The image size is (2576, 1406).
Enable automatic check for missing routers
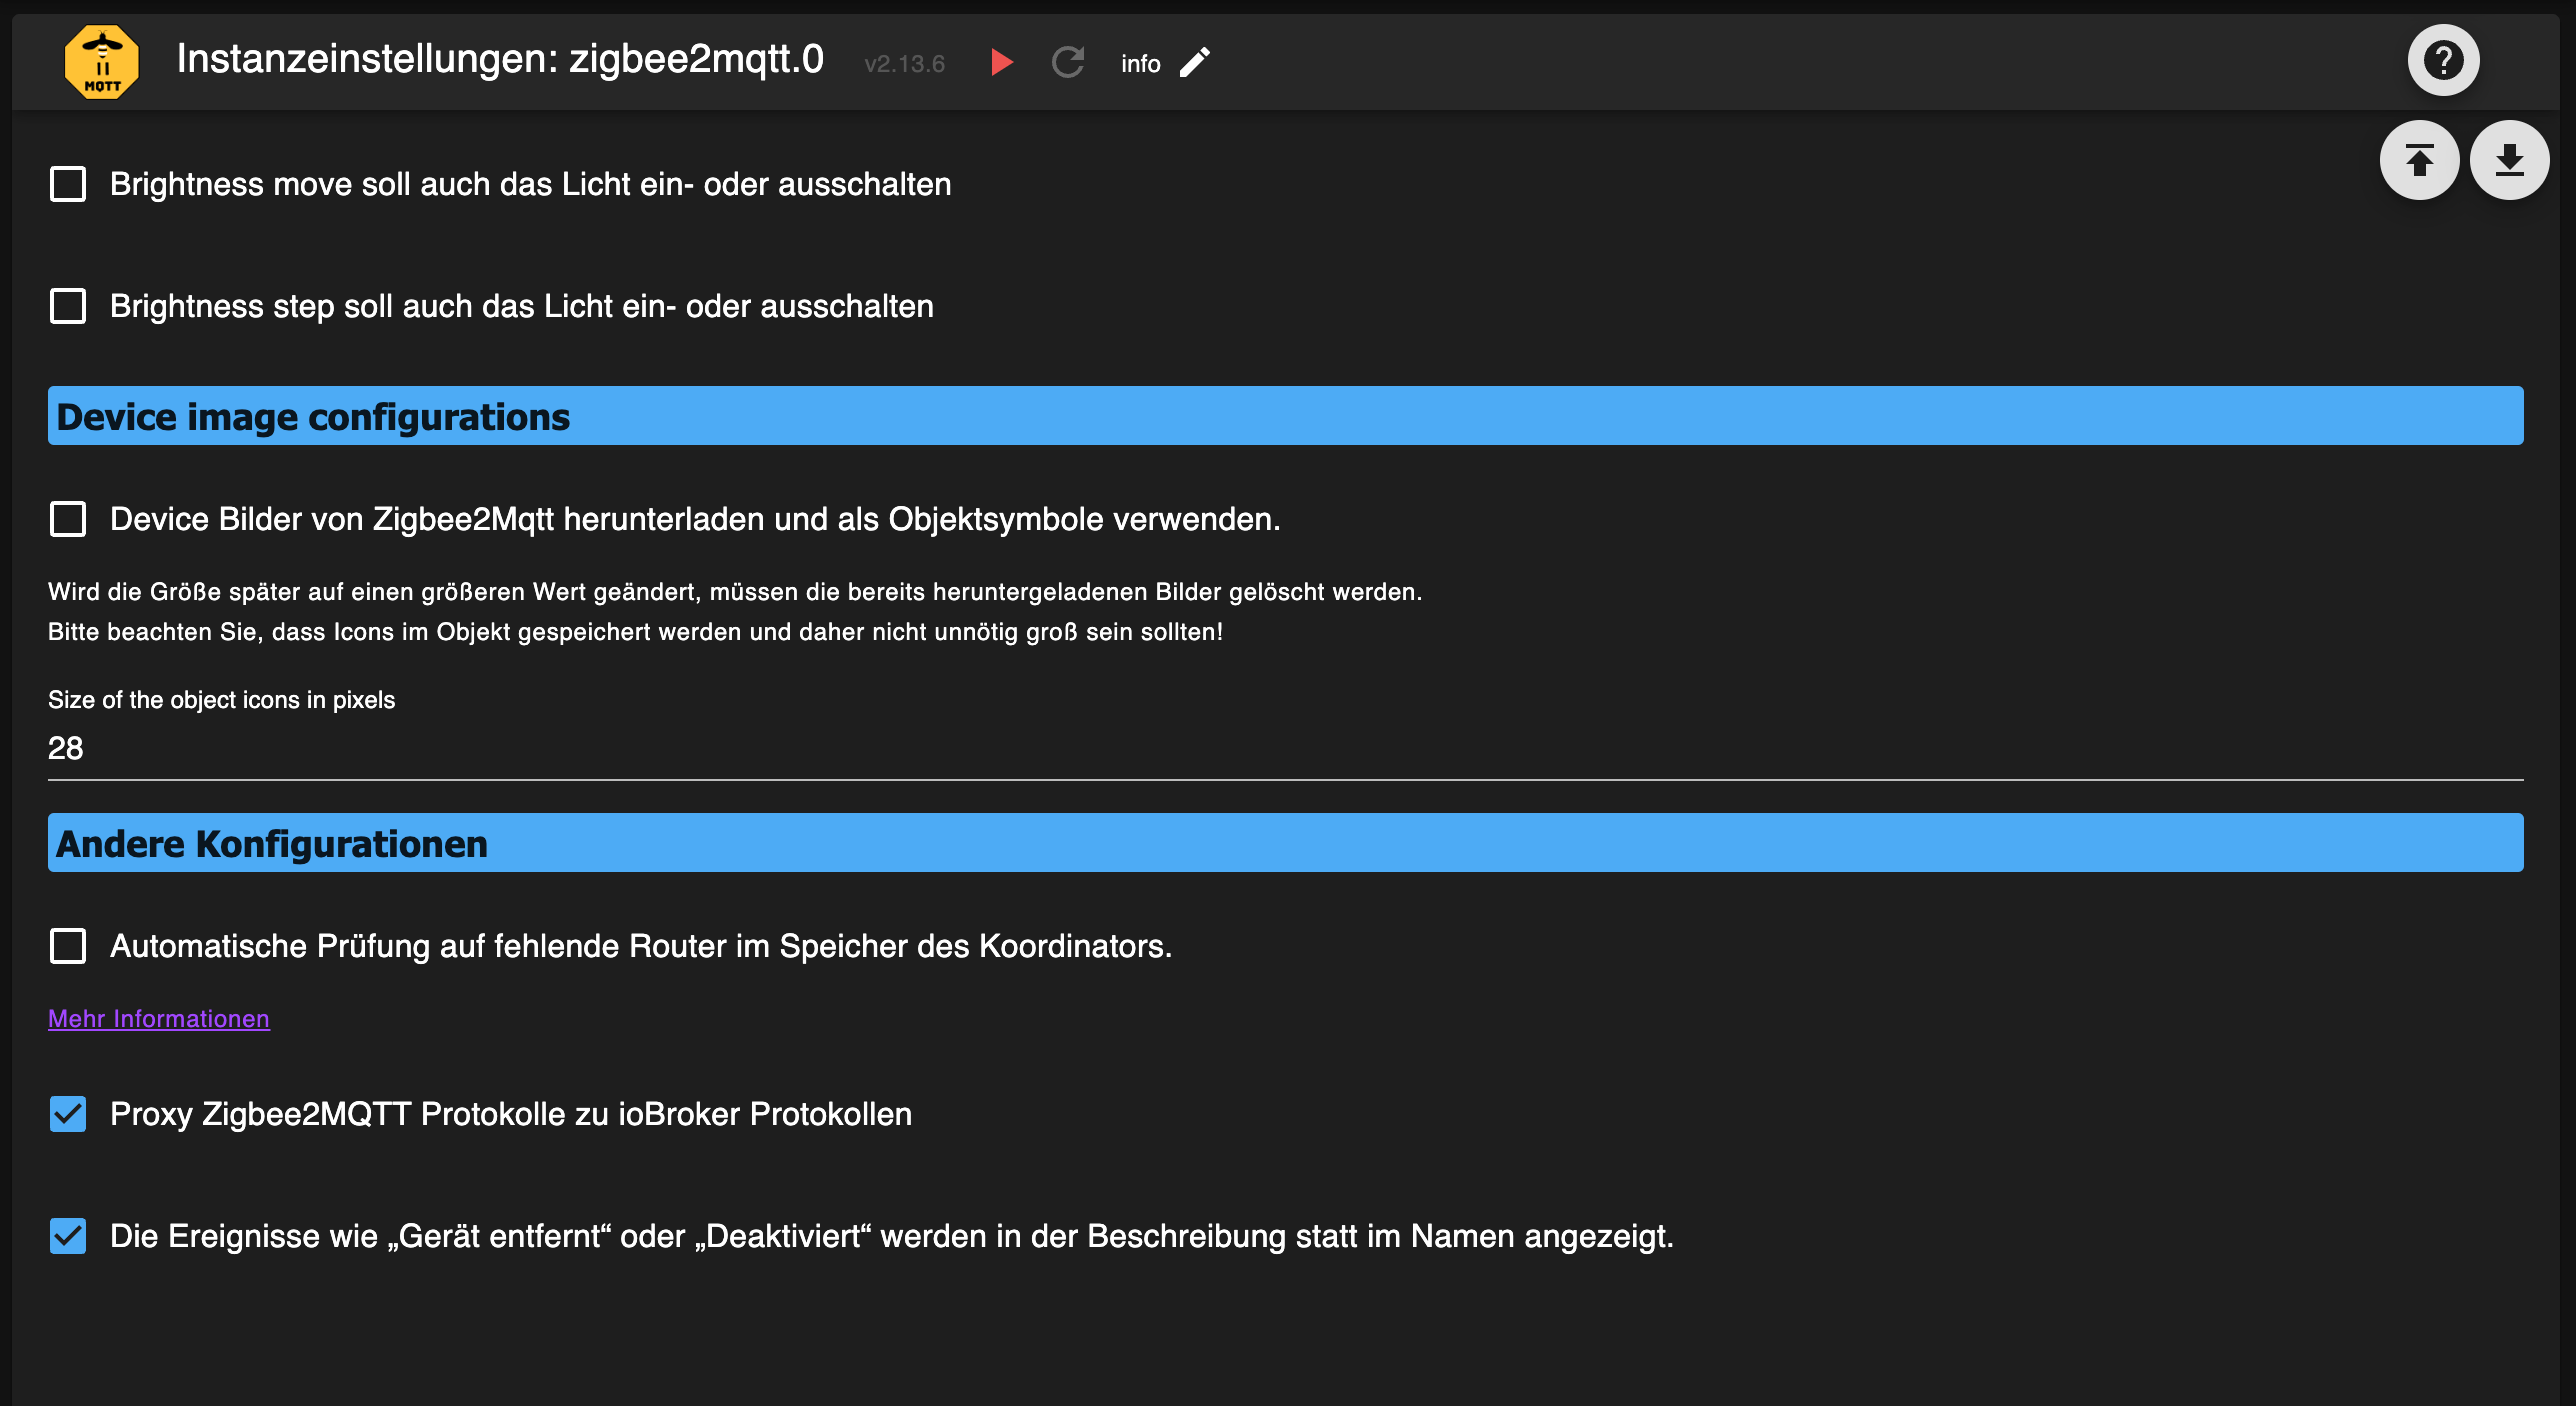coord(68,946)
